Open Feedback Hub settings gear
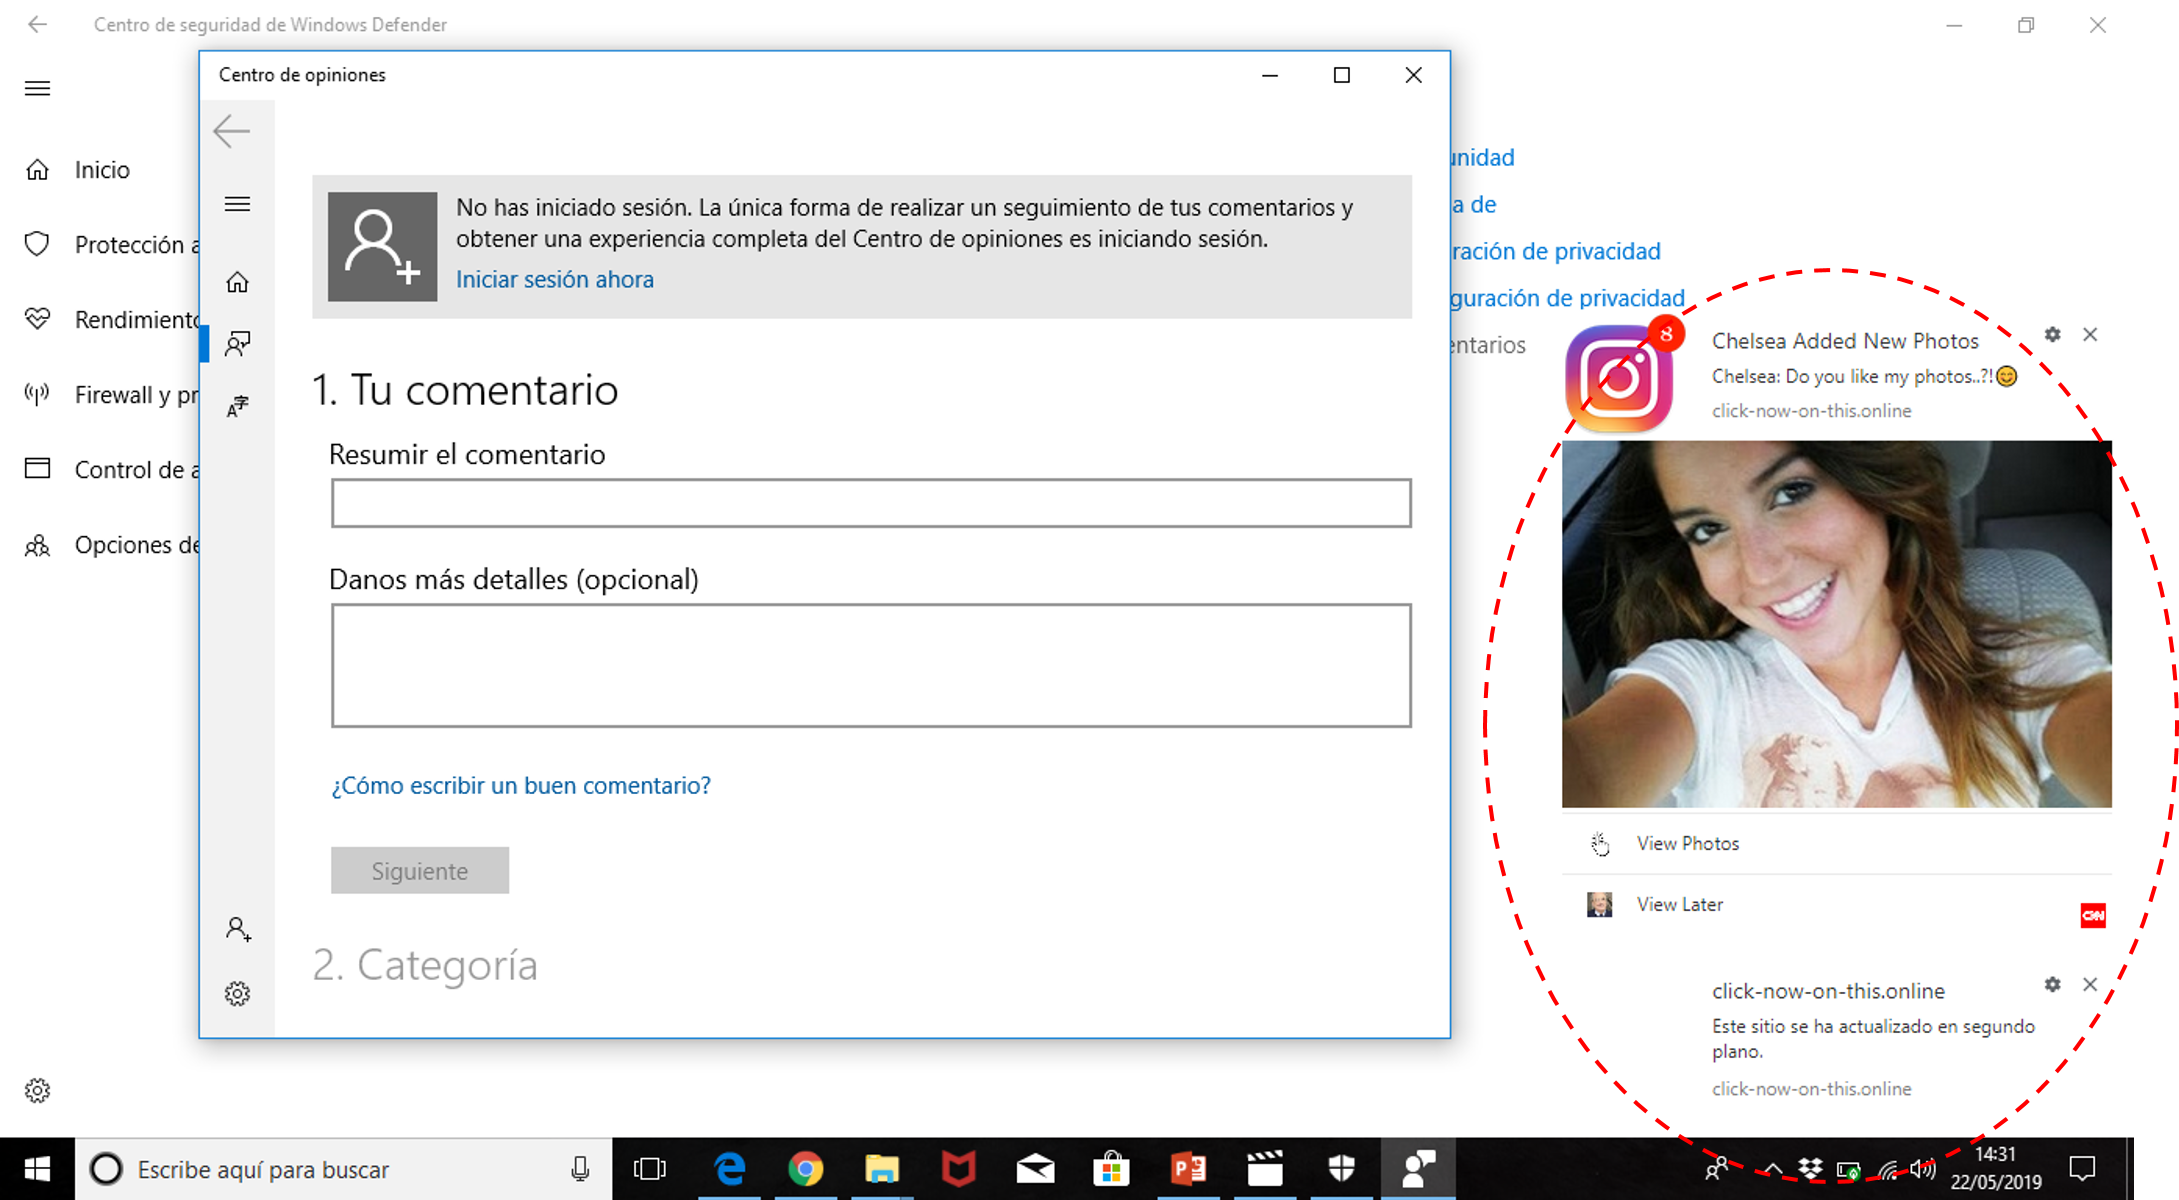Screen dimensions: 2179x1200 tap(237, 993)
